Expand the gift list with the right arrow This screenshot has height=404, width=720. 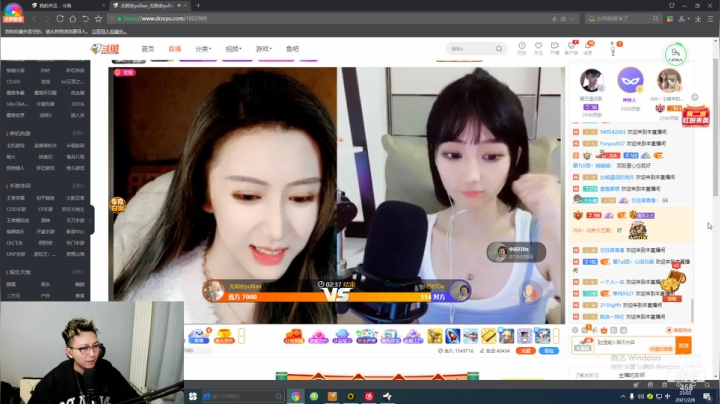pos(556,336)
